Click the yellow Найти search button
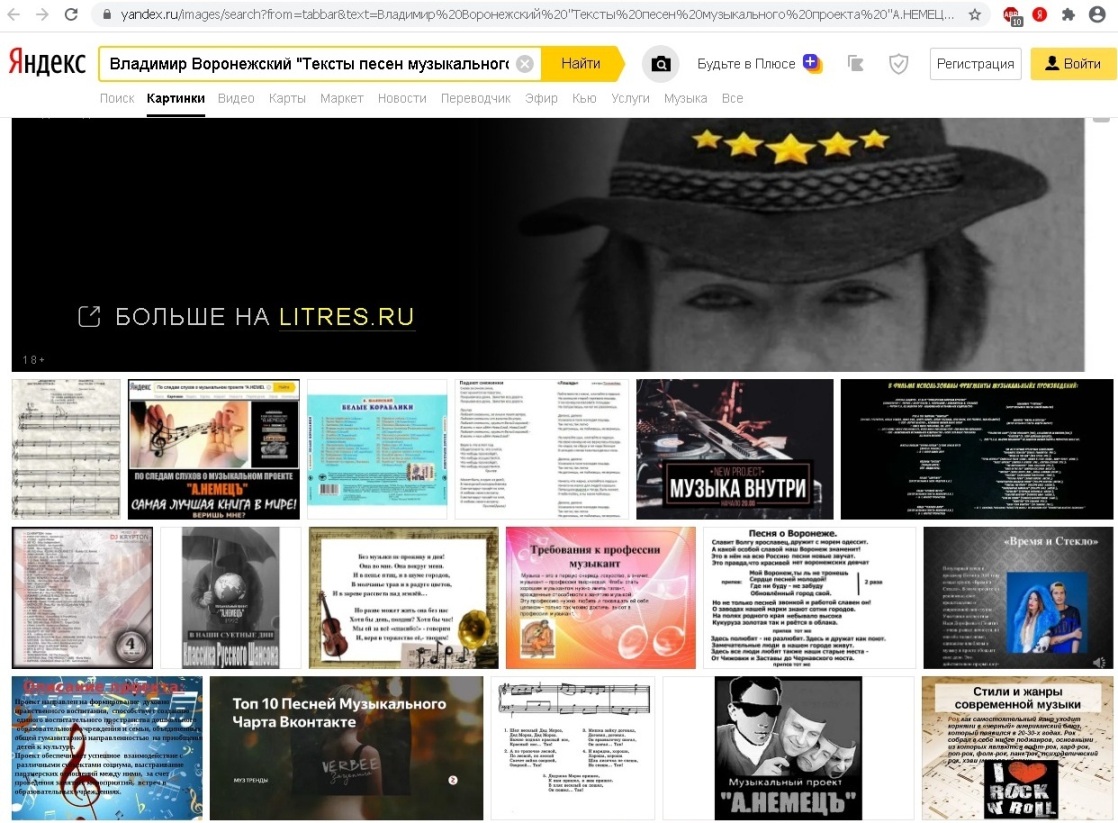1118x823 pixels. tap(581, 63)
